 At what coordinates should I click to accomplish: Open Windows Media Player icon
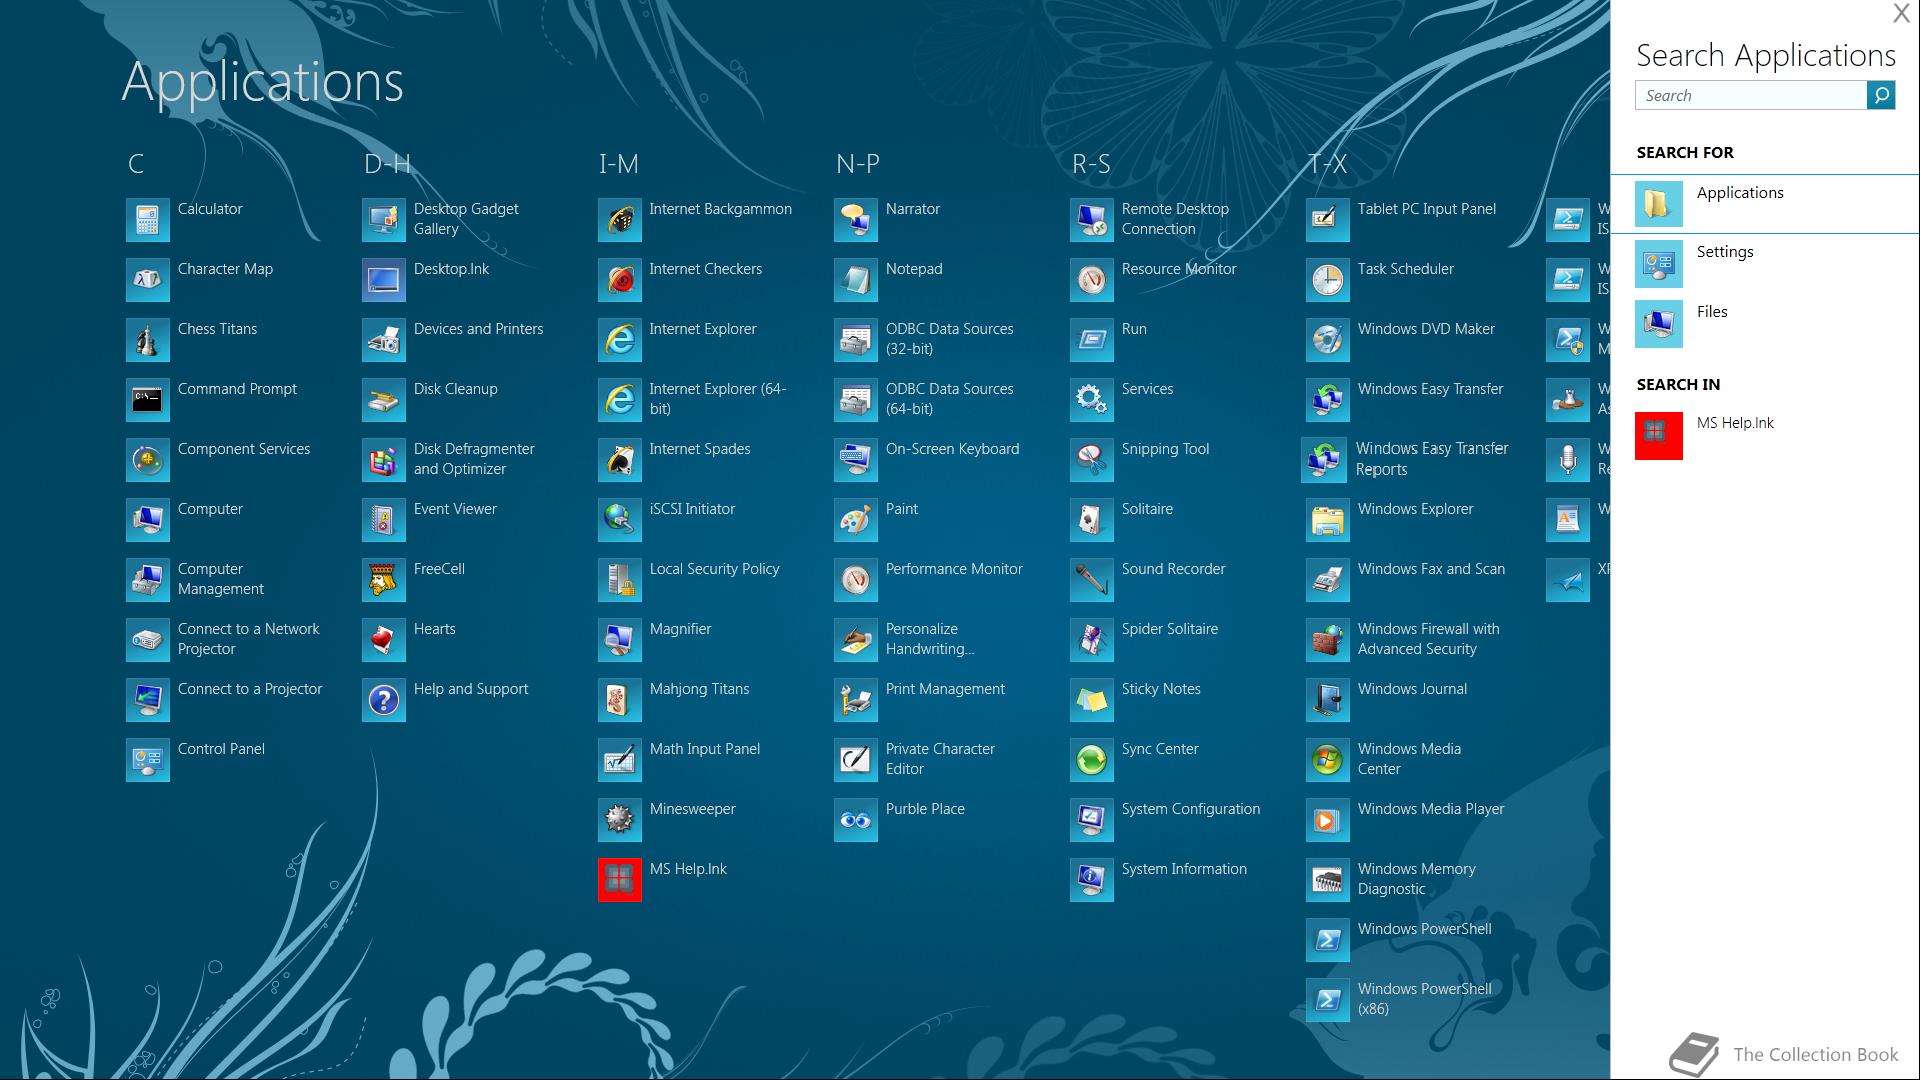[1327, 820]
